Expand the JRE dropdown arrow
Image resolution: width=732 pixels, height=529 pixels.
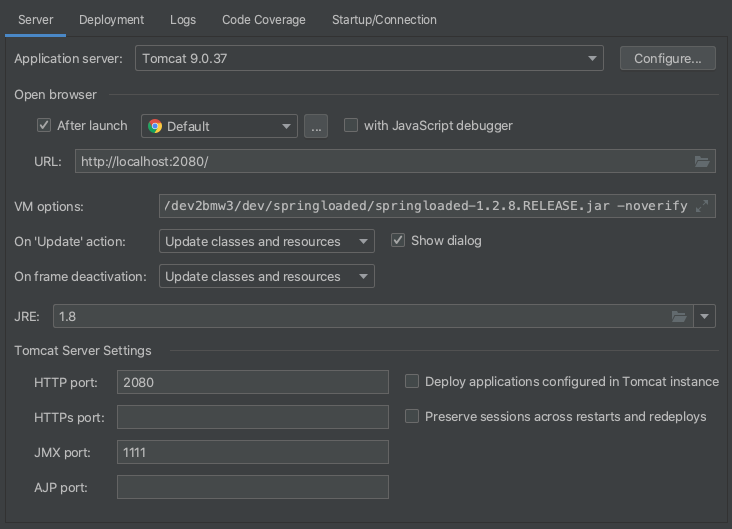tap(704, 317)
